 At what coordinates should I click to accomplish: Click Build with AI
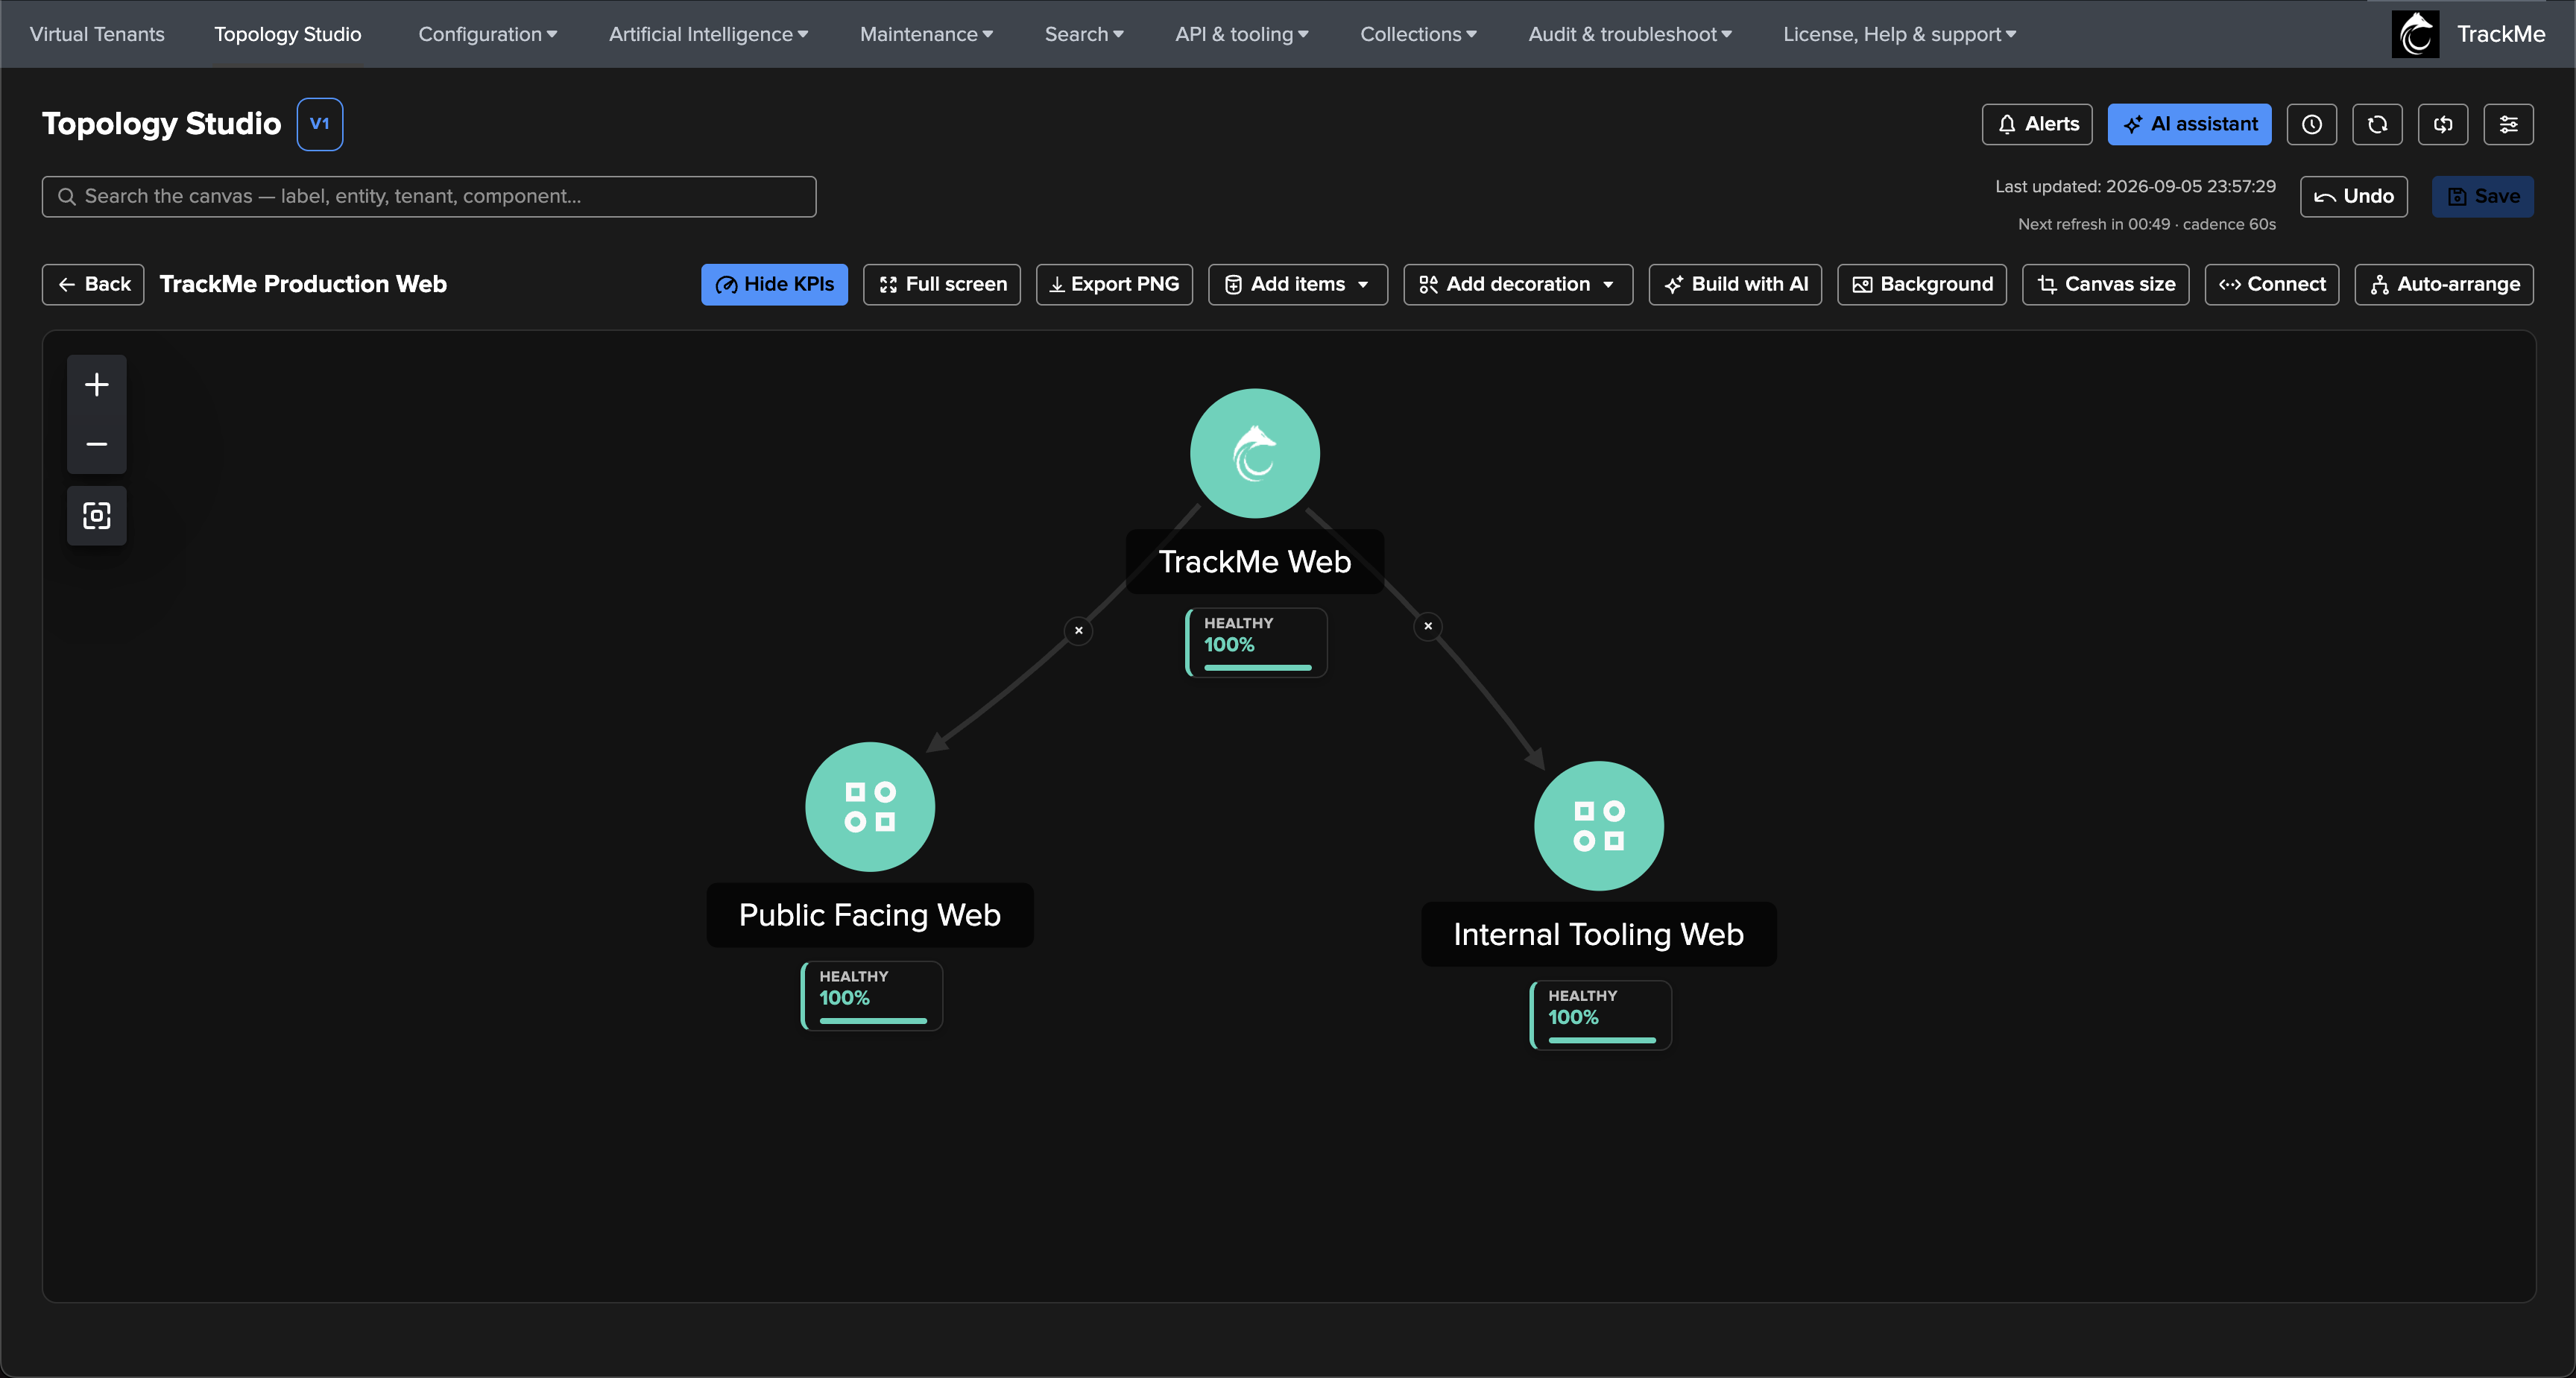1734,284
